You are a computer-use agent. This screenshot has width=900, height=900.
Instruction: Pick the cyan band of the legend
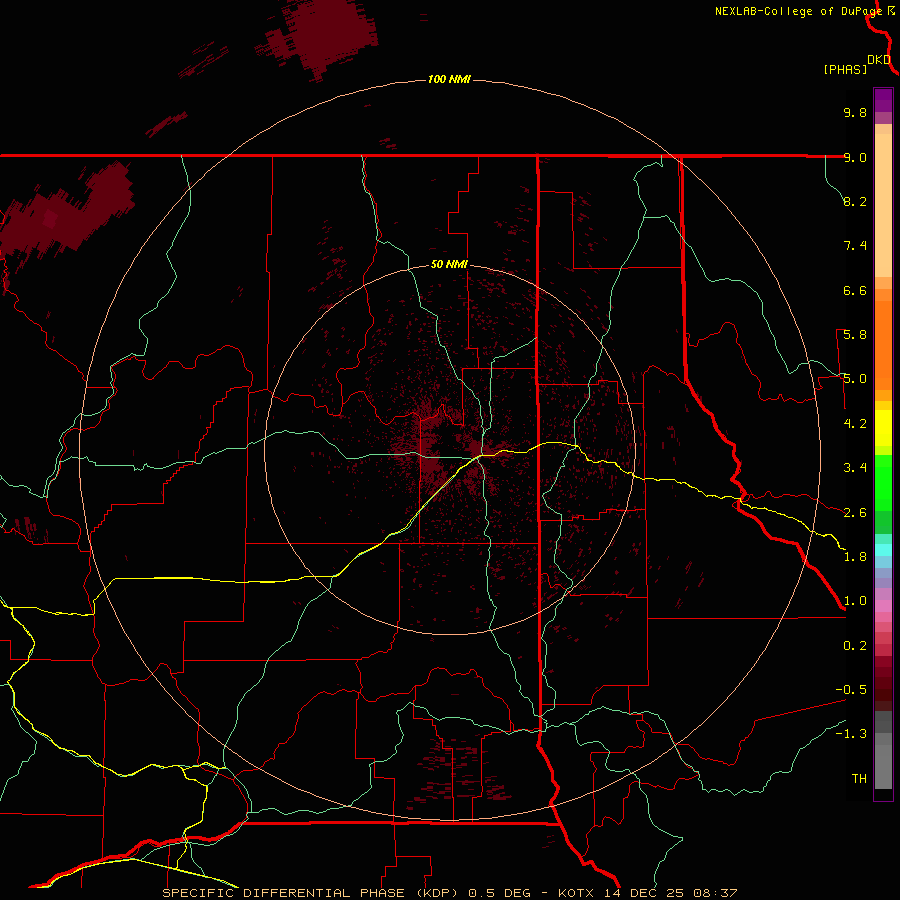click(883, 550)
